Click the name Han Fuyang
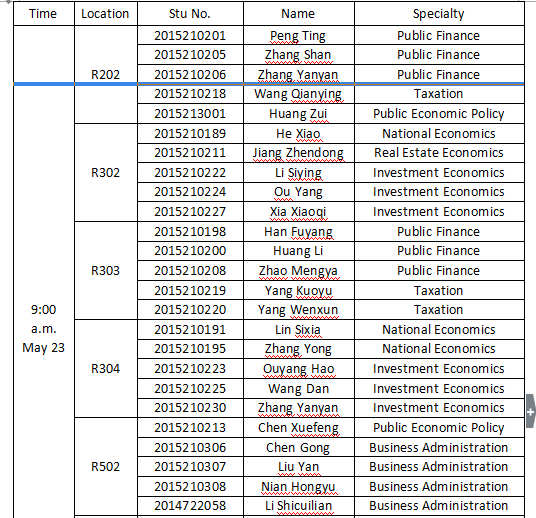The width and height of the screenshot is (536, 518). (298, 232)
